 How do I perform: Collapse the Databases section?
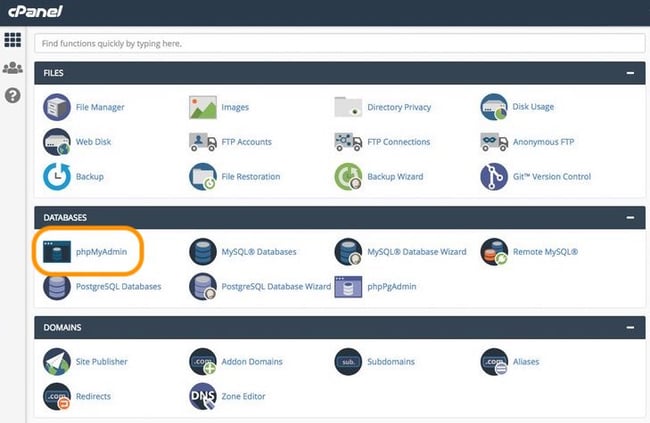630,218
